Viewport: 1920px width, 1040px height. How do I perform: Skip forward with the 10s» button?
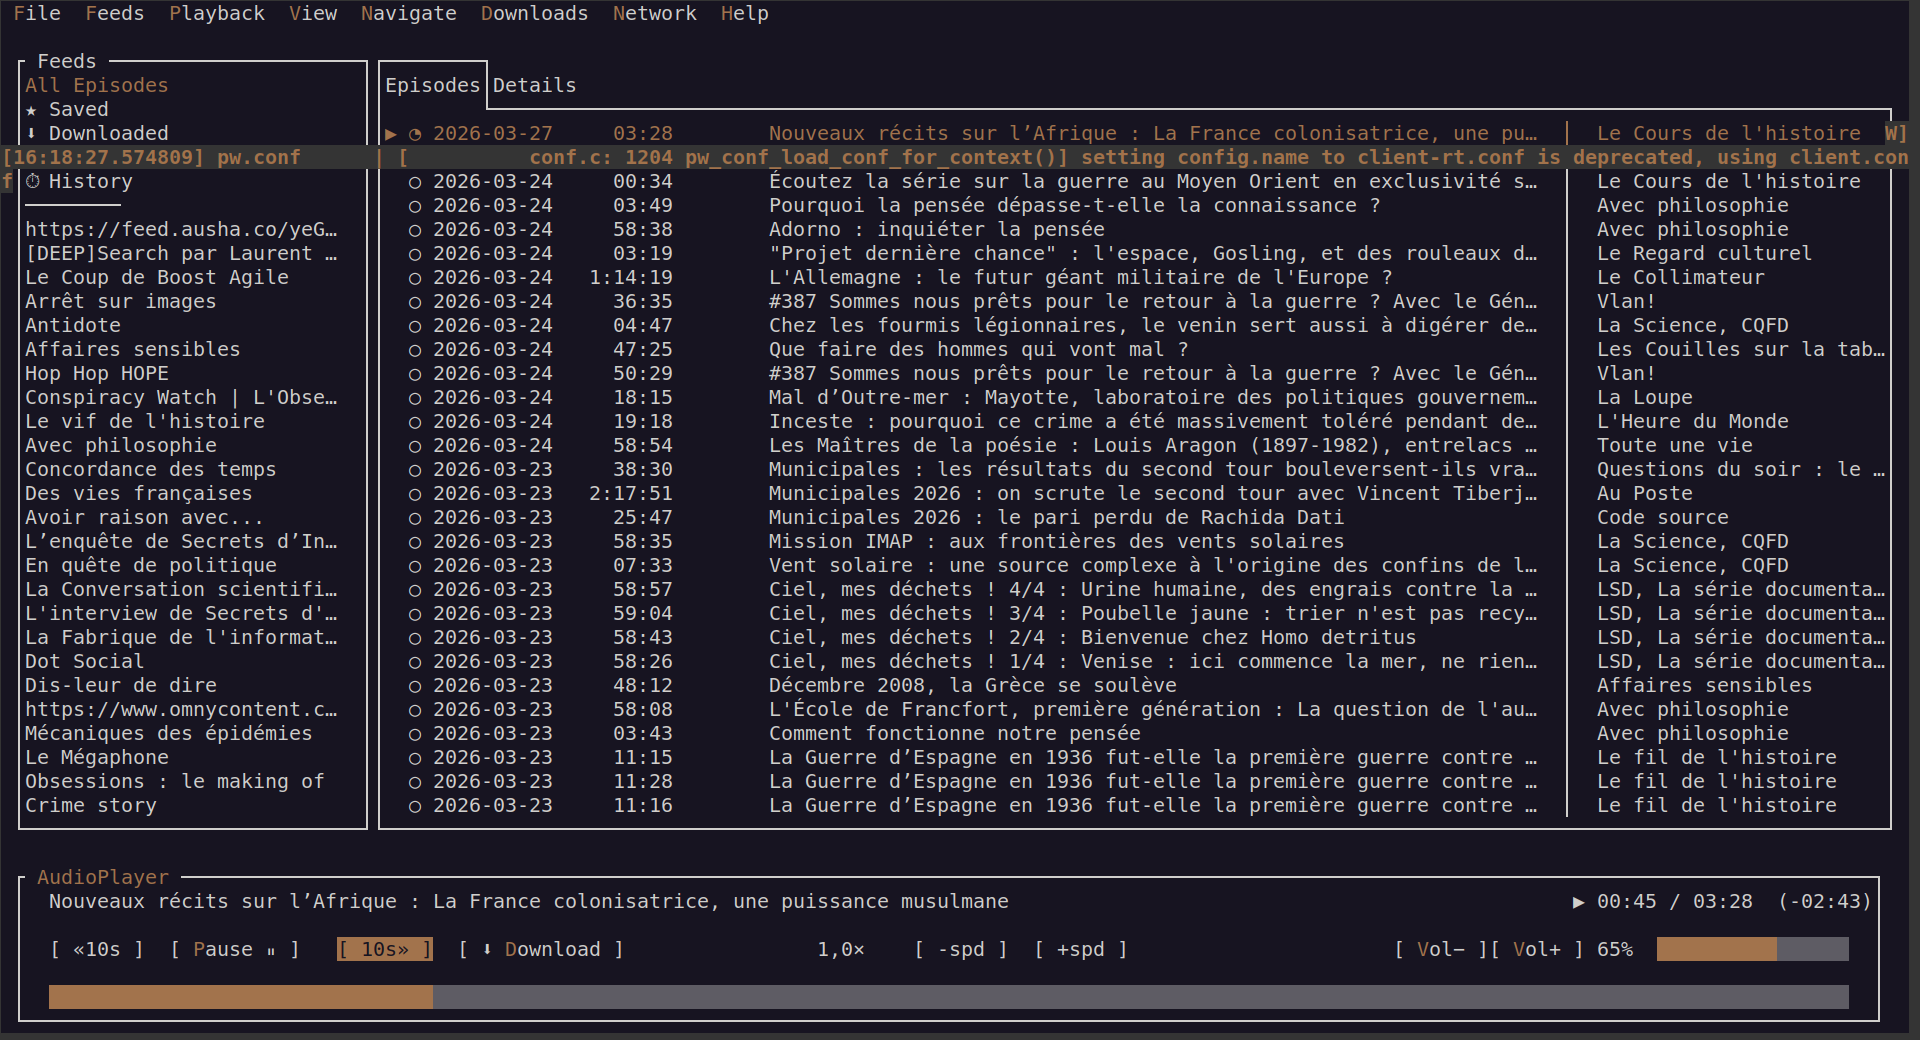(x=385, y=950)
